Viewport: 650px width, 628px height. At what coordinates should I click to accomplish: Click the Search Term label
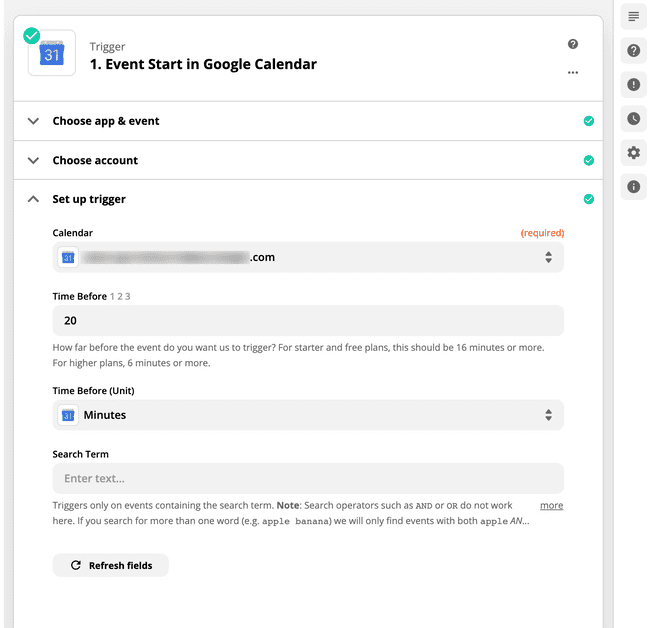(80, 454)
